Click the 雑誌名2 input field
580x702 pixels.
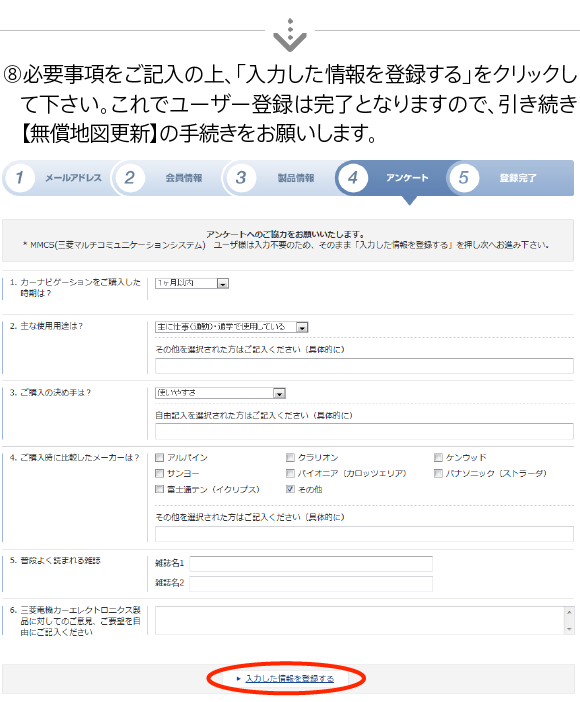[x=311, y=584]
